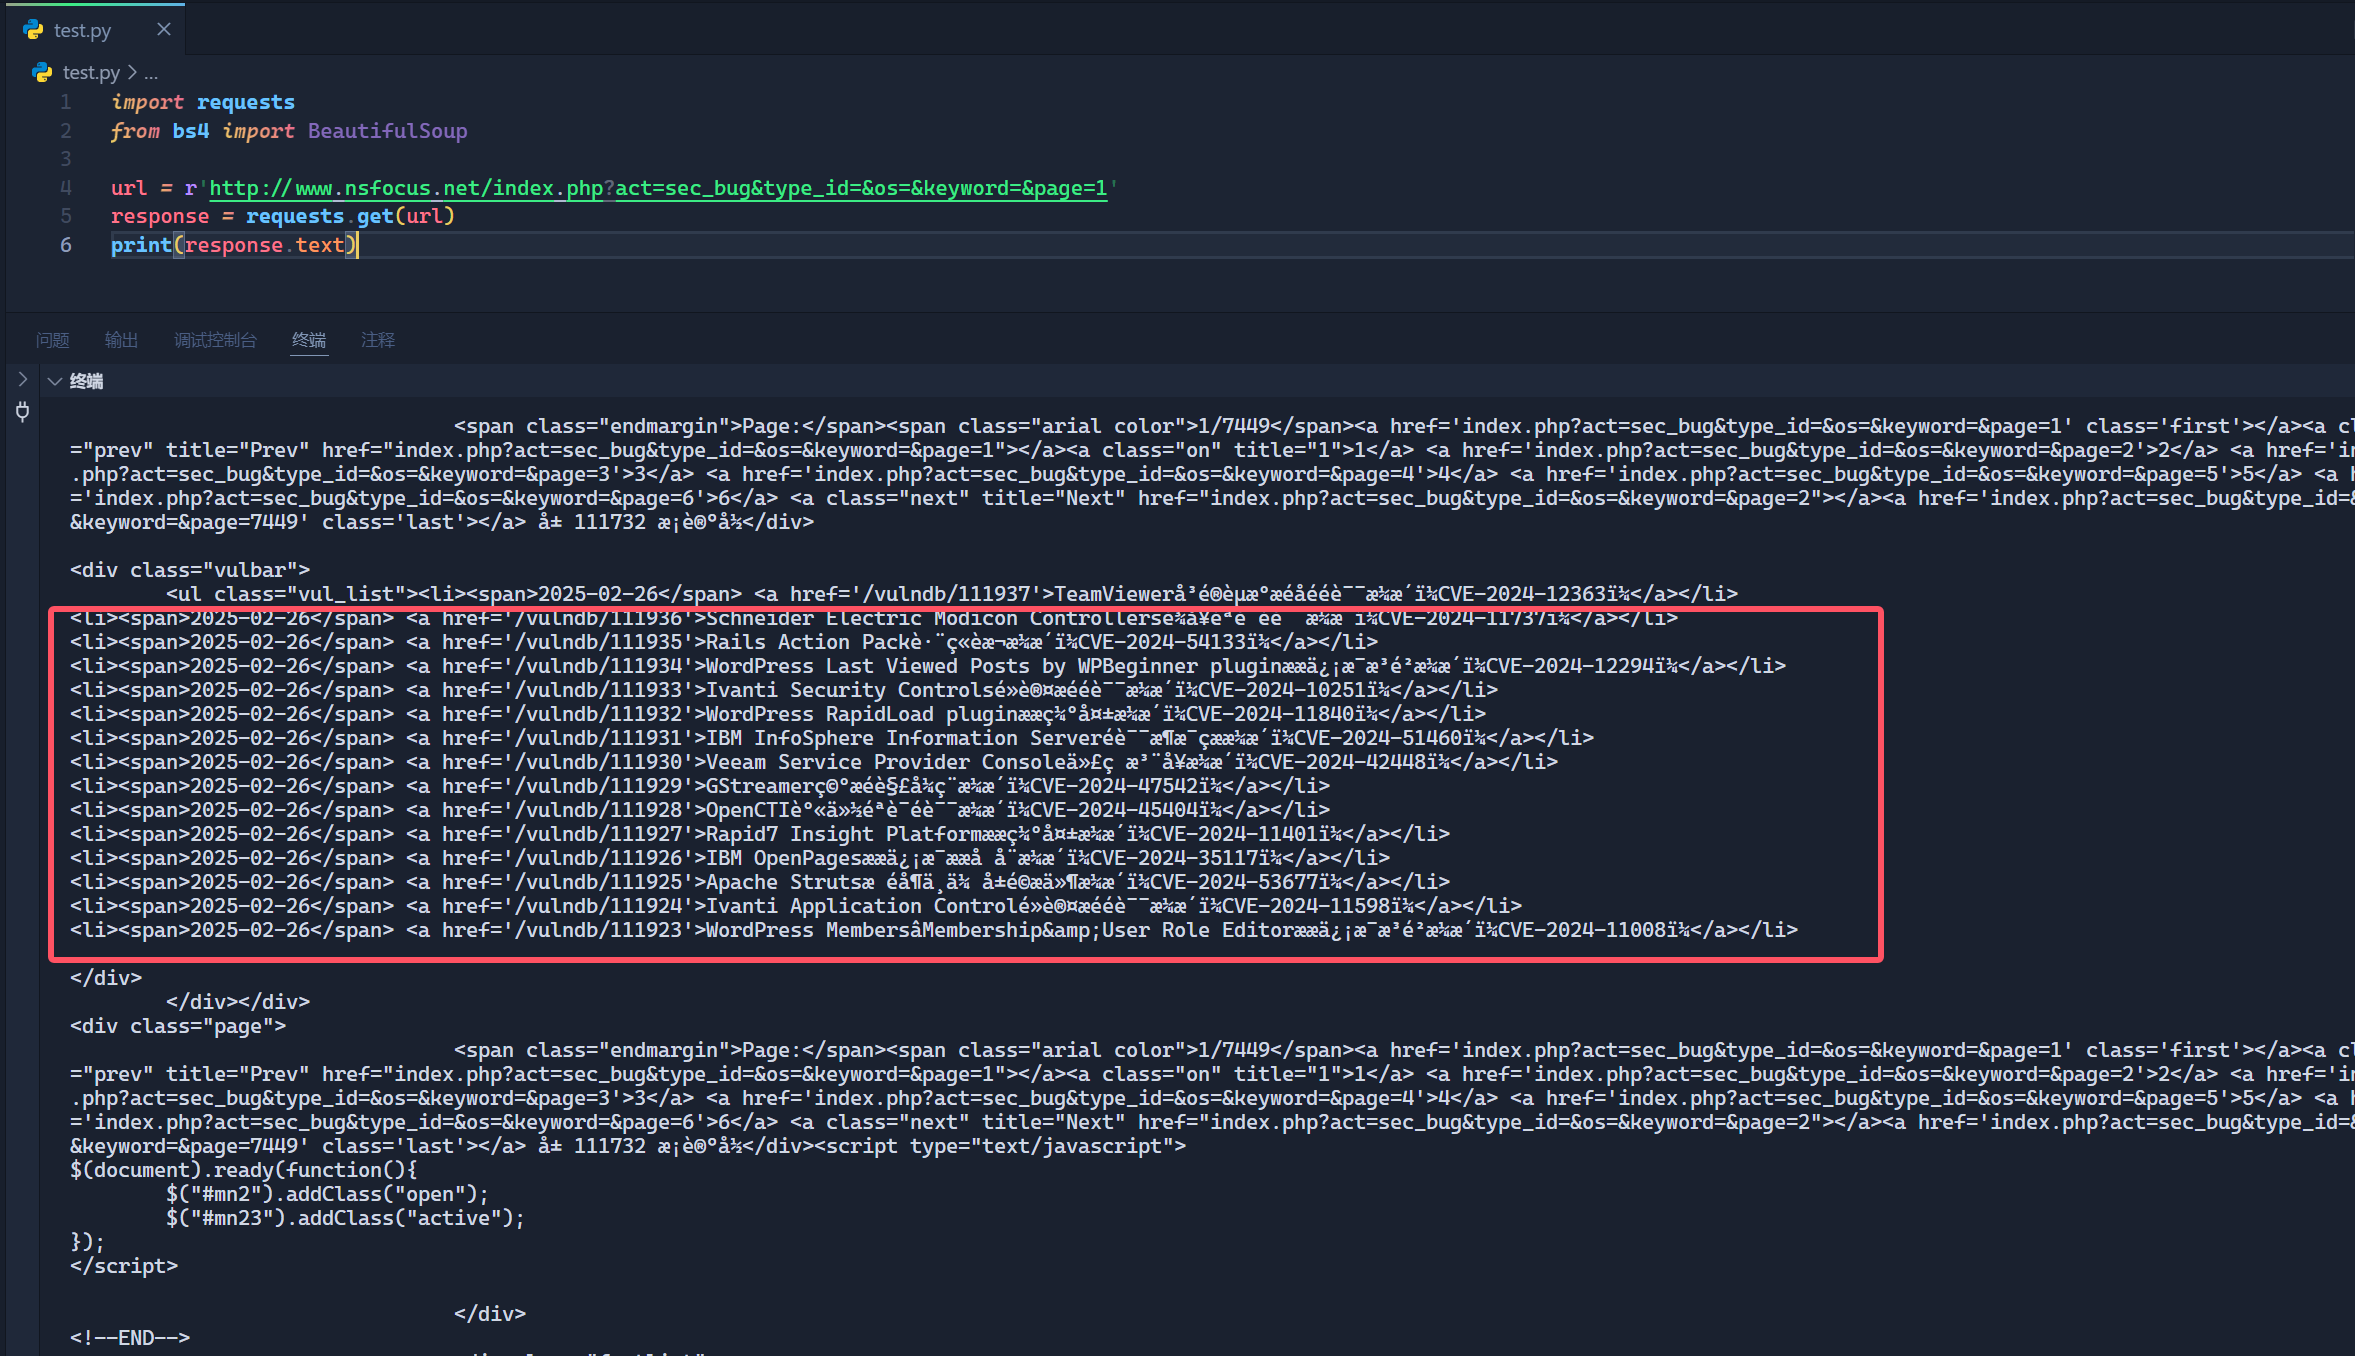Click 'requests' in the import statement on line 1

tap(245, 102)
